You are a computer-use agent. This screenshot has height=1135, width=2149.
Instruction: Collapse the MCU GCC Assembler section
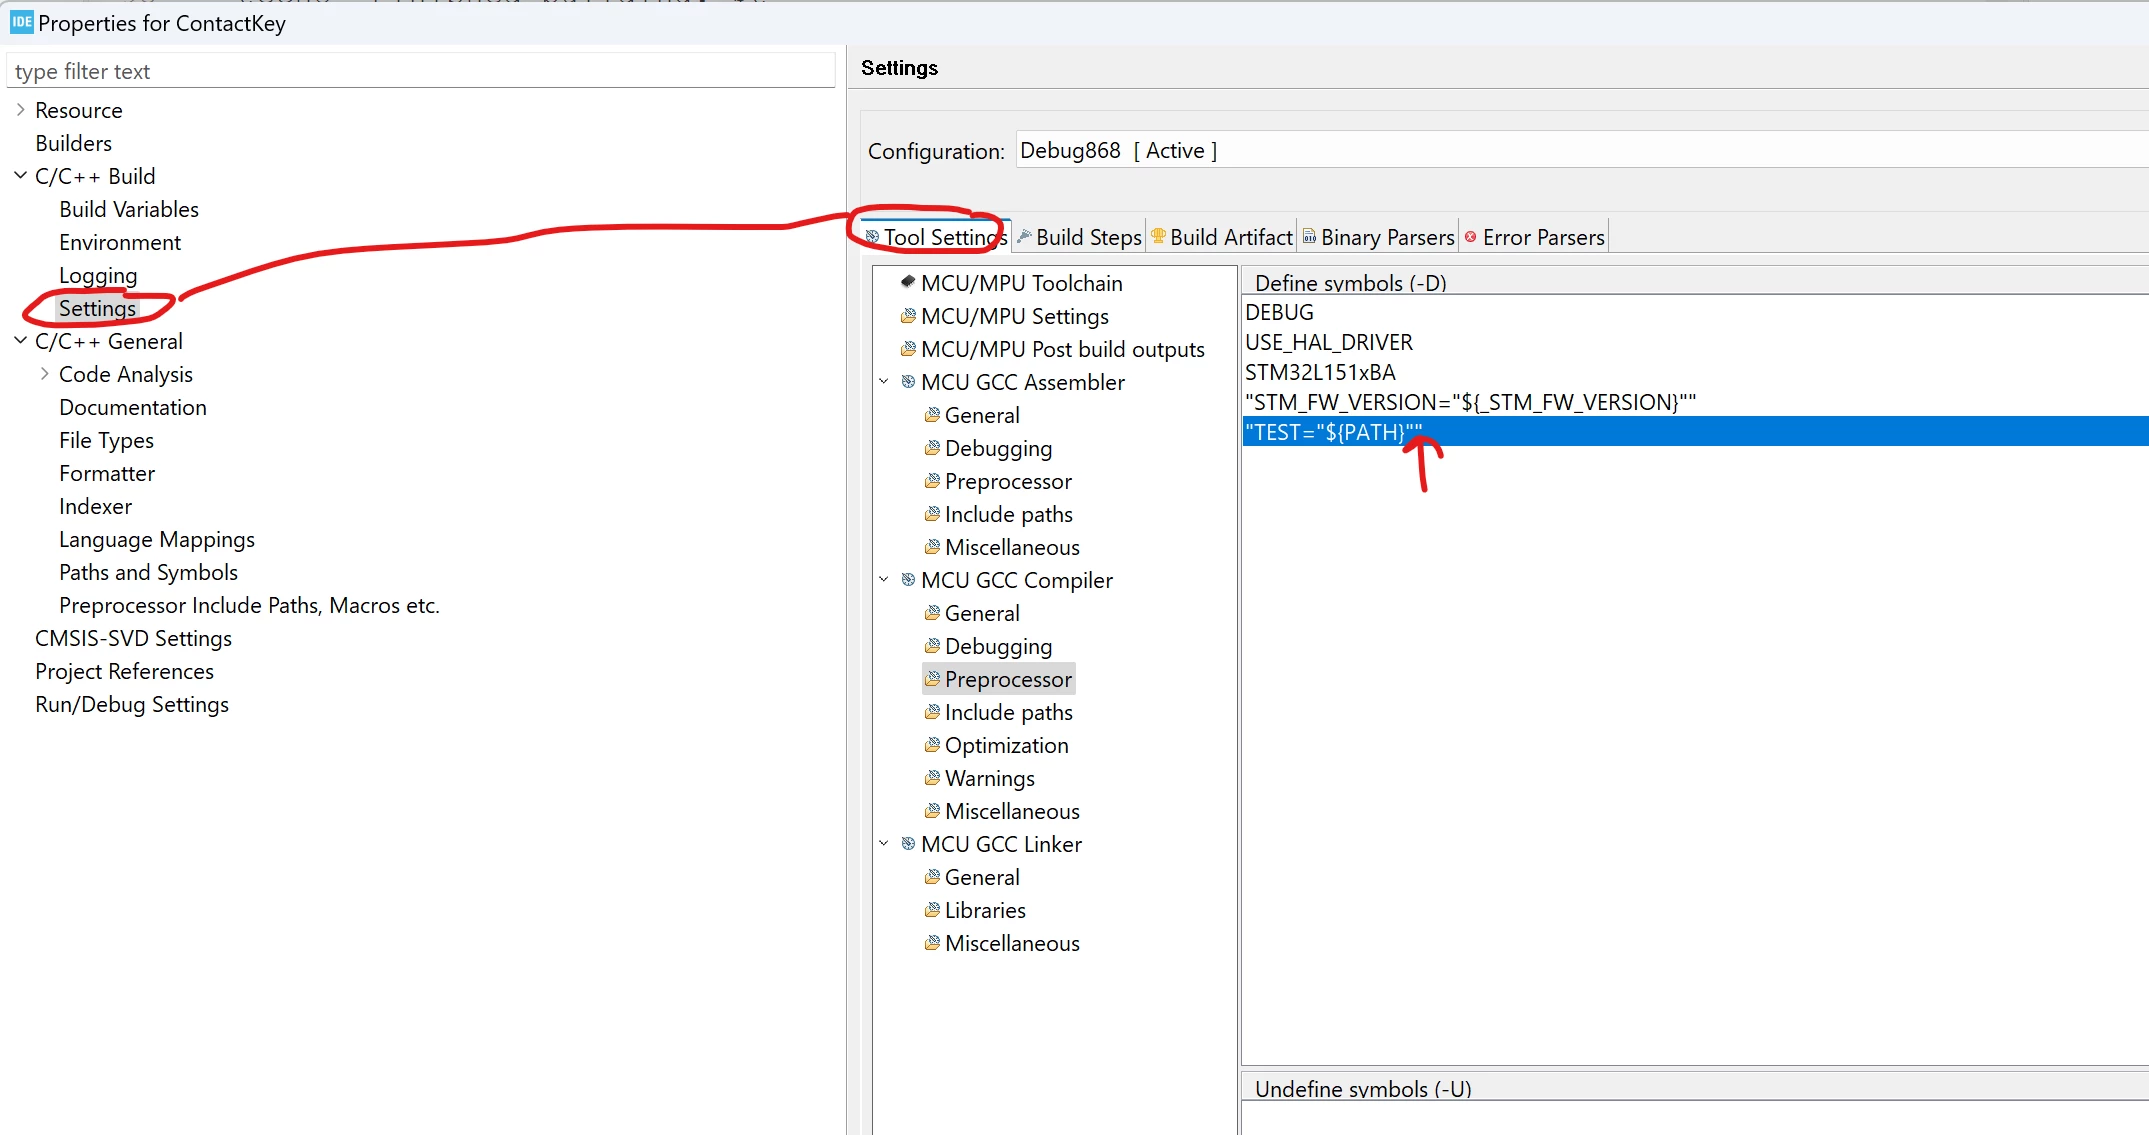[x=884, y=382]
